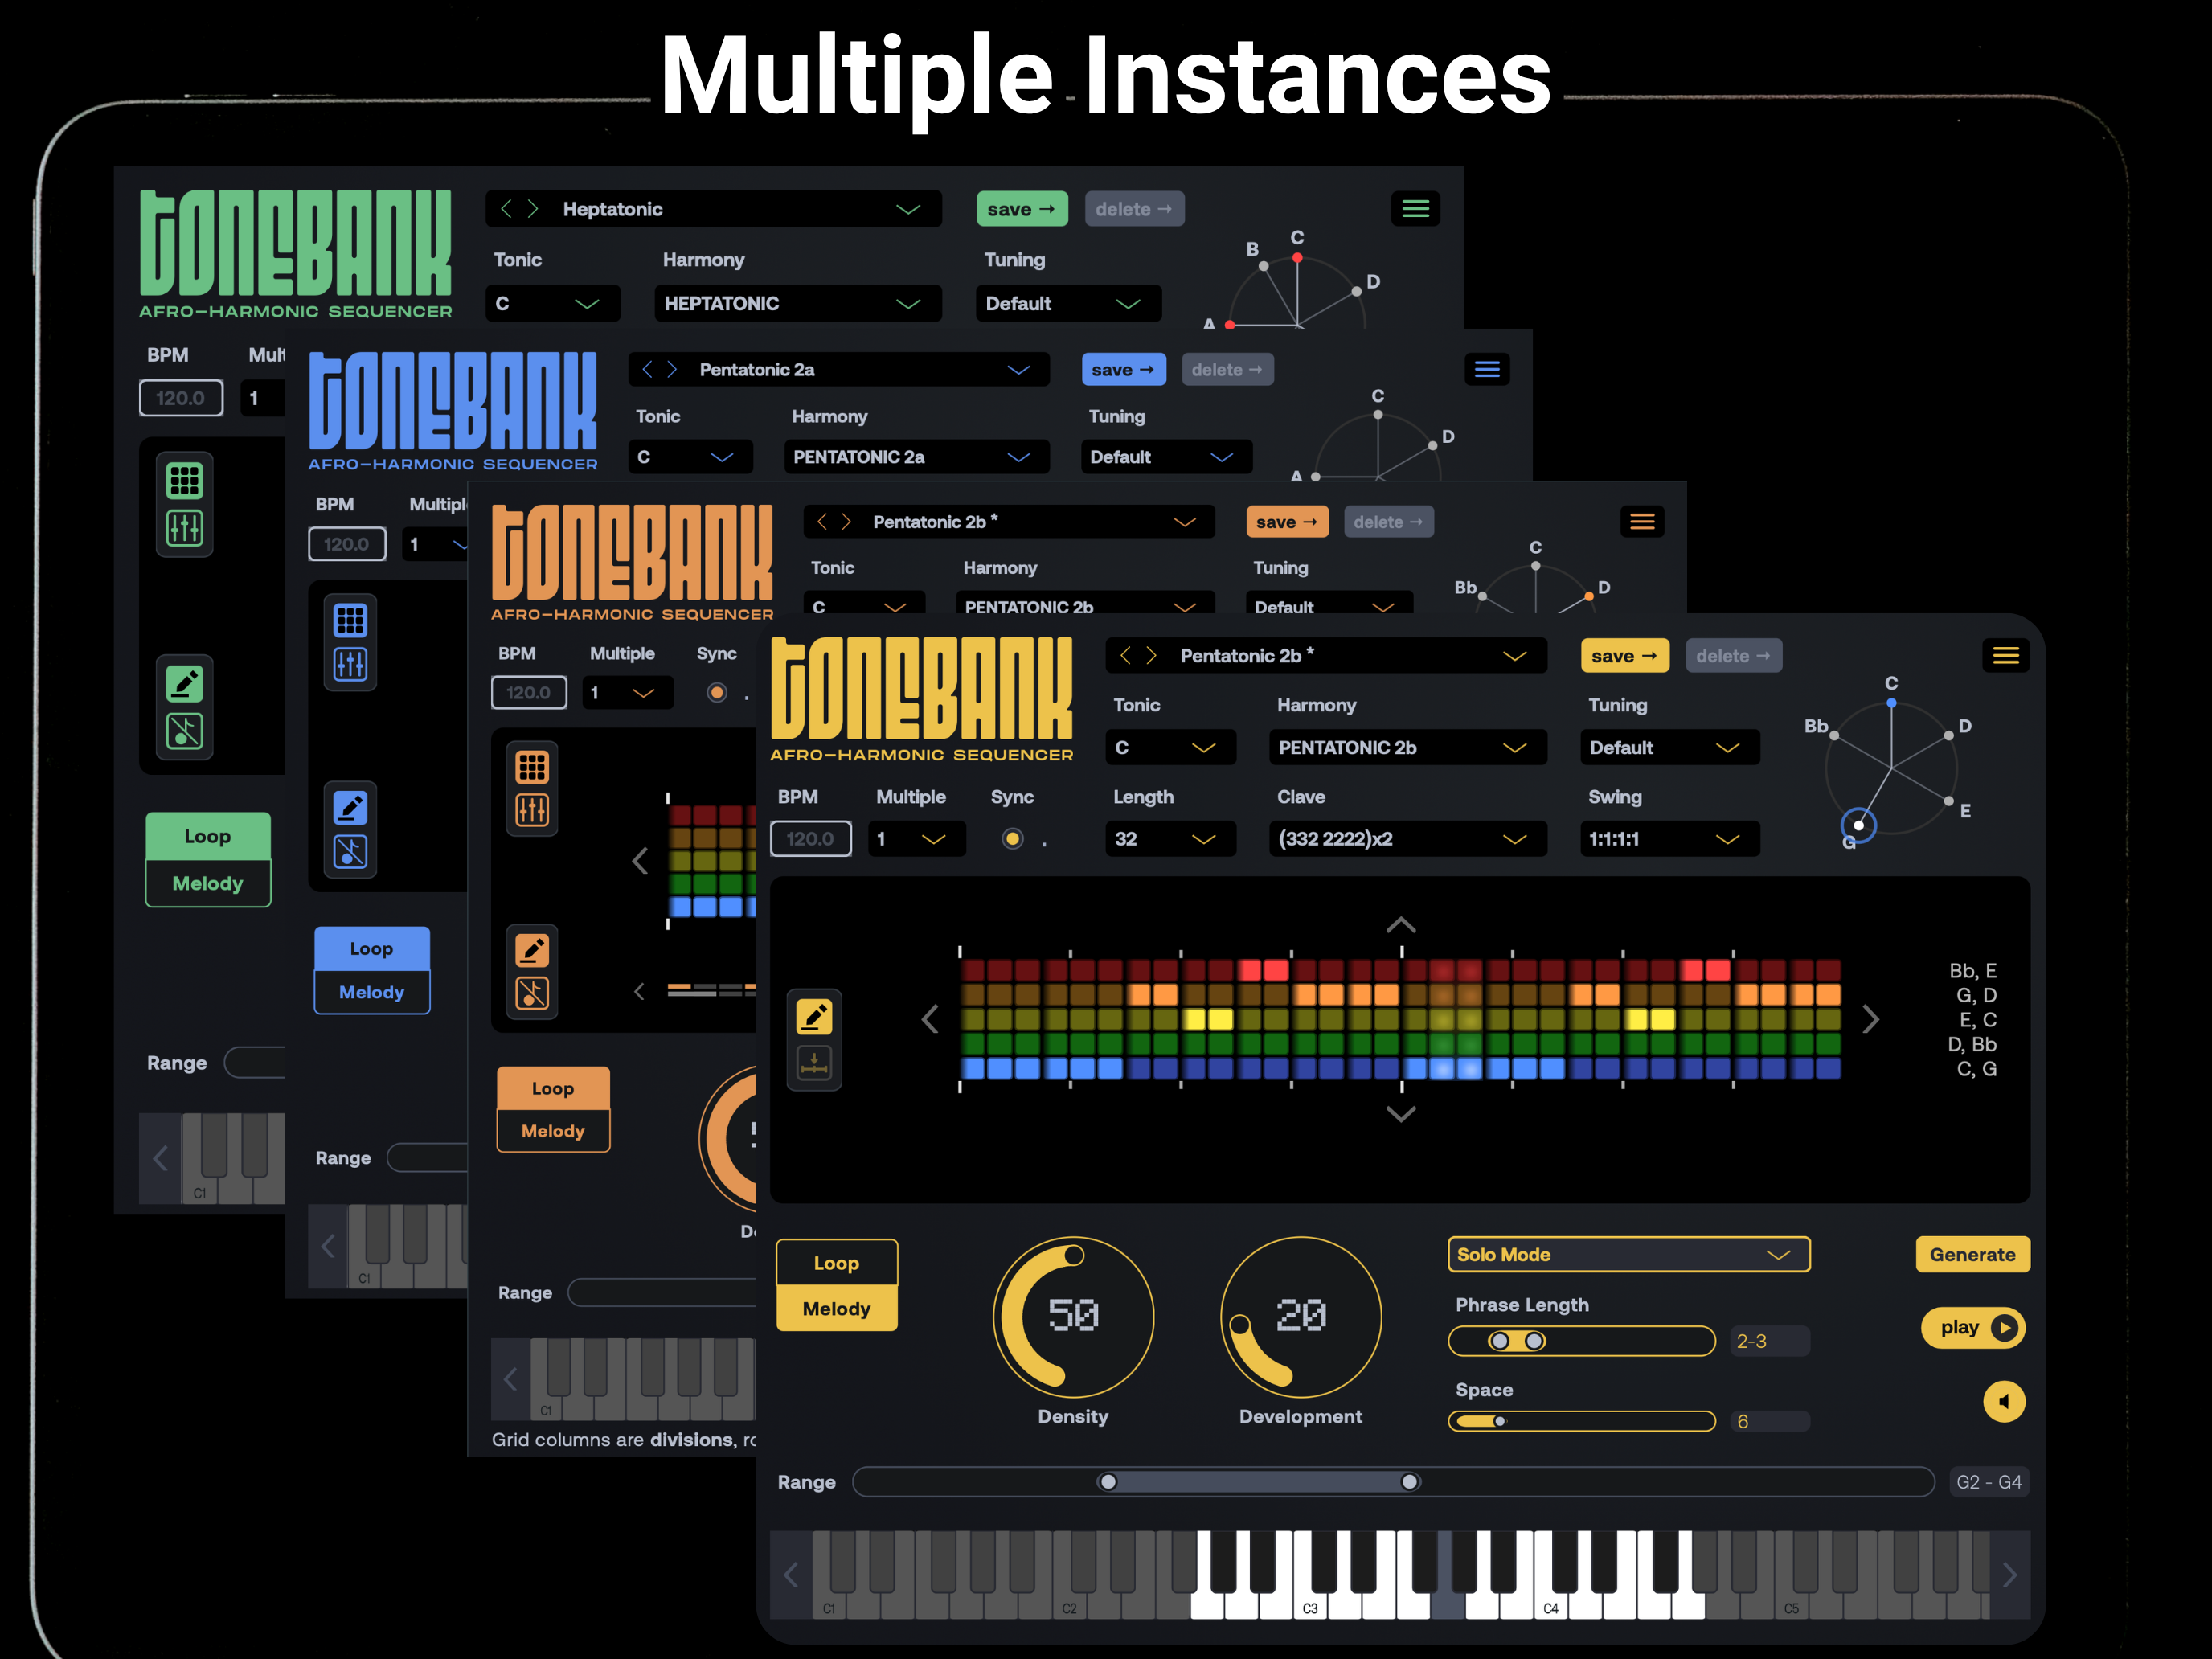This screenshot has height=1659, width=2212.
Task: Open grid view in green window
Action: click(x=184, y=481)
